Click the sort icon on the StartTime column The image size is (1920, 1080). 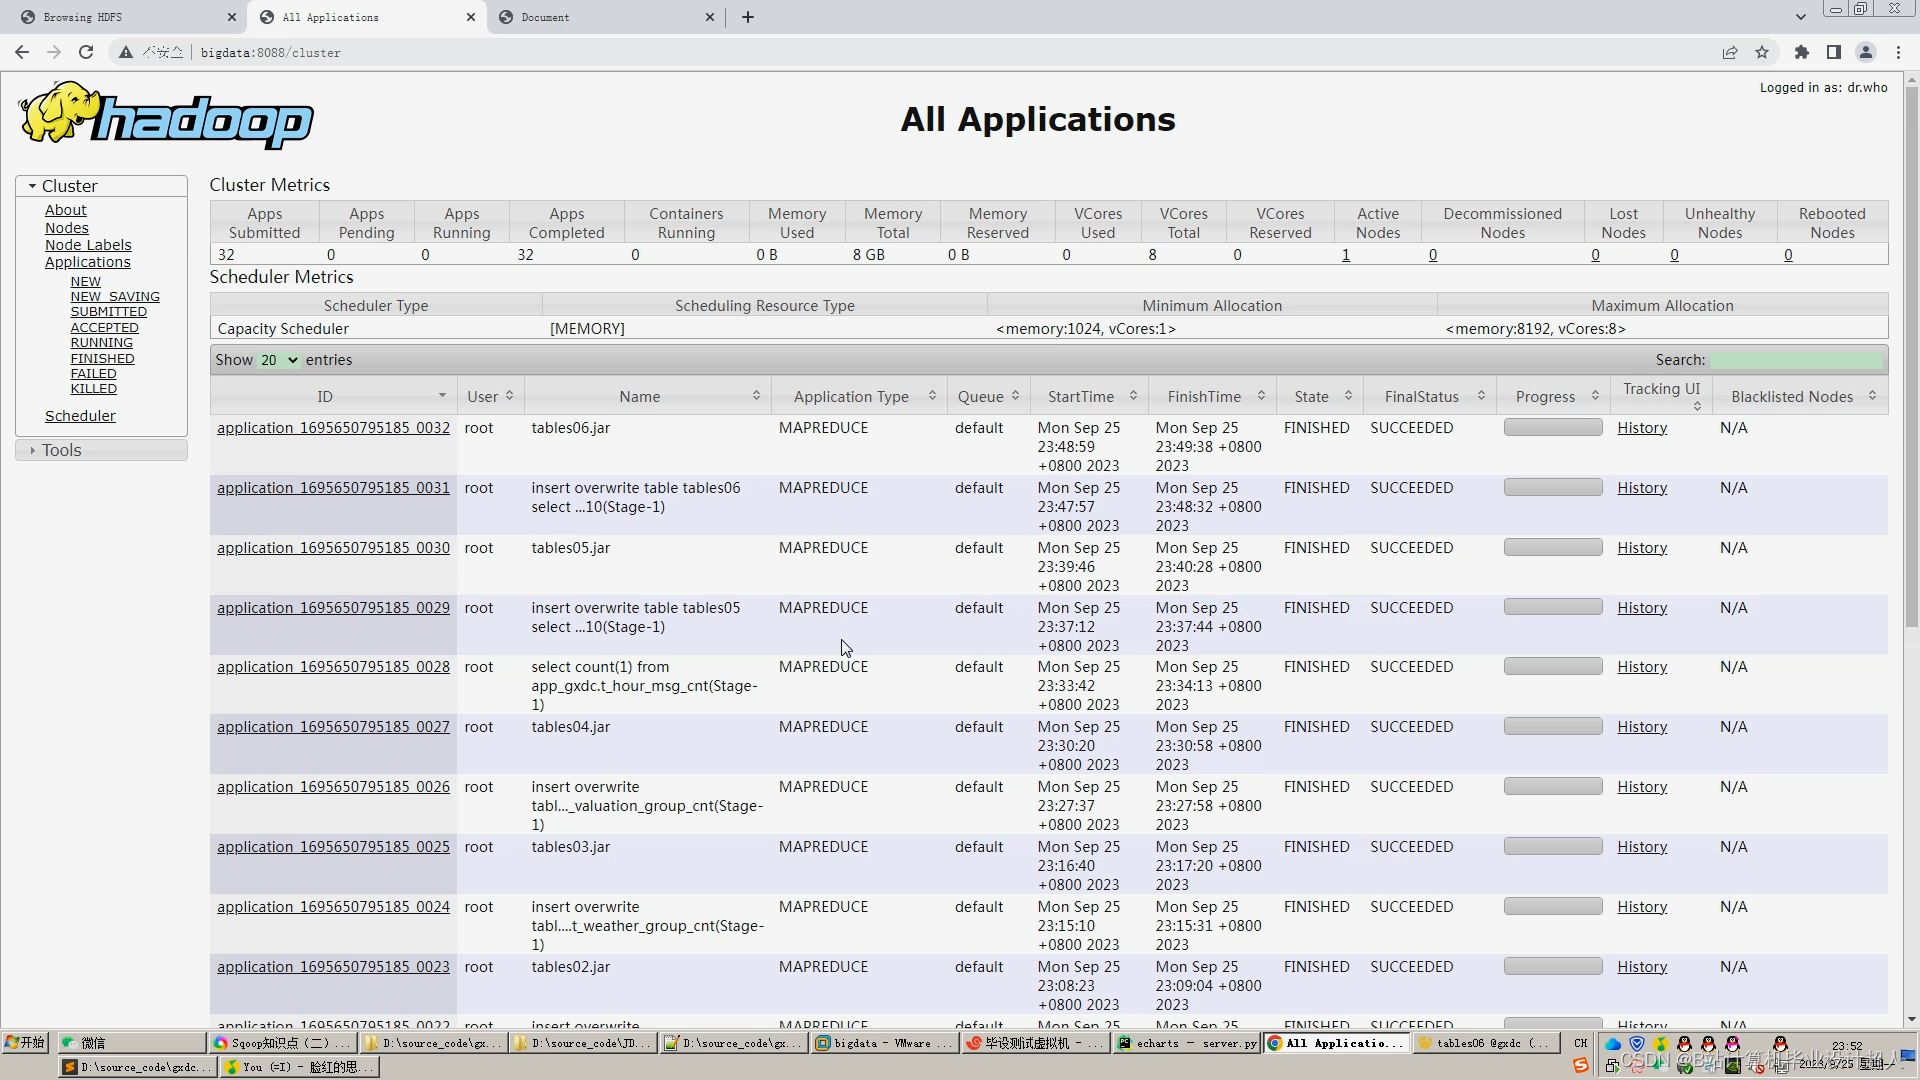point(1133,396)
